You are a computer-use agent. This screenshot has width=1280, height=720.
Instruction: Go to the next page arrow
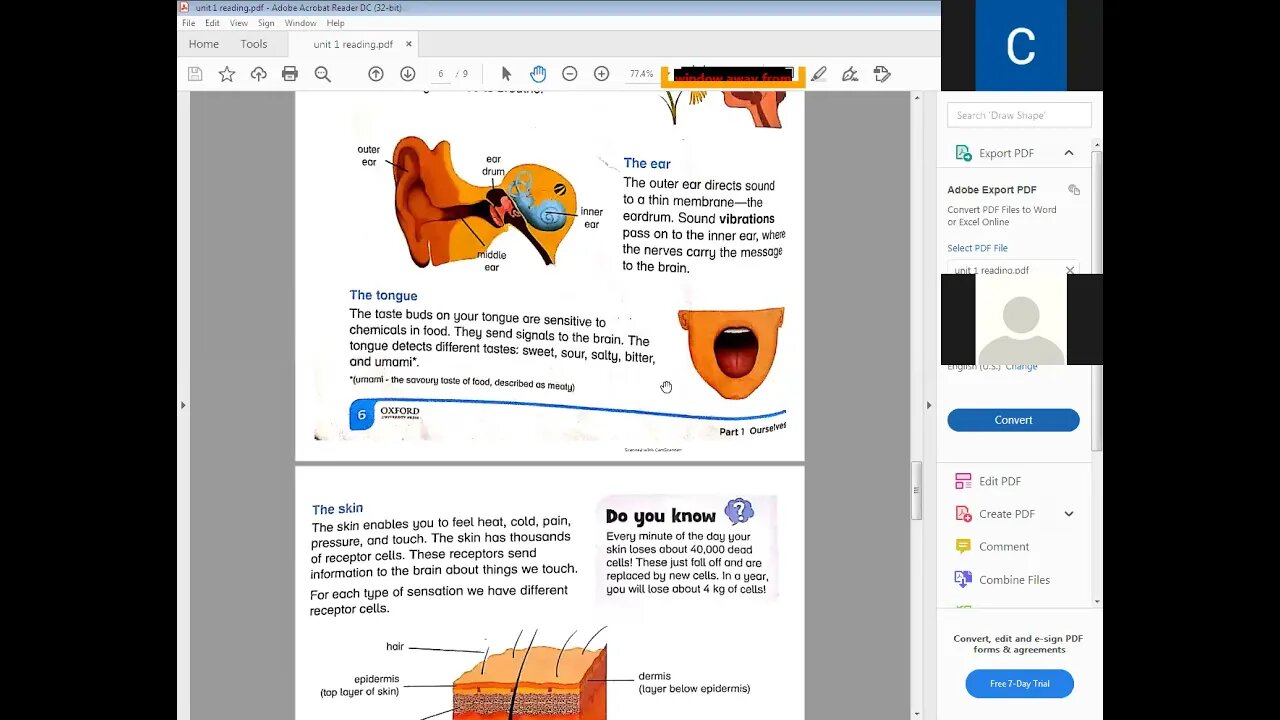pos(408,74)
